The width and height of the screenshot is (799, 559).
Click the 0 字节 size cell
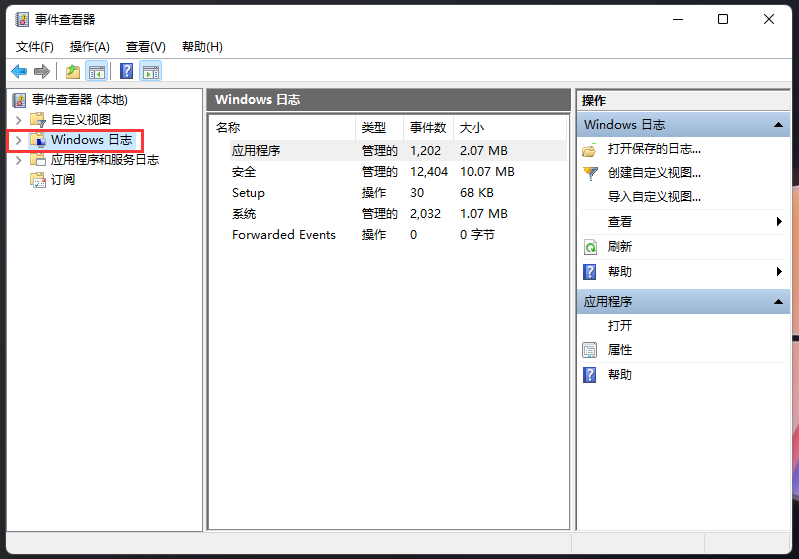point(477,234)
